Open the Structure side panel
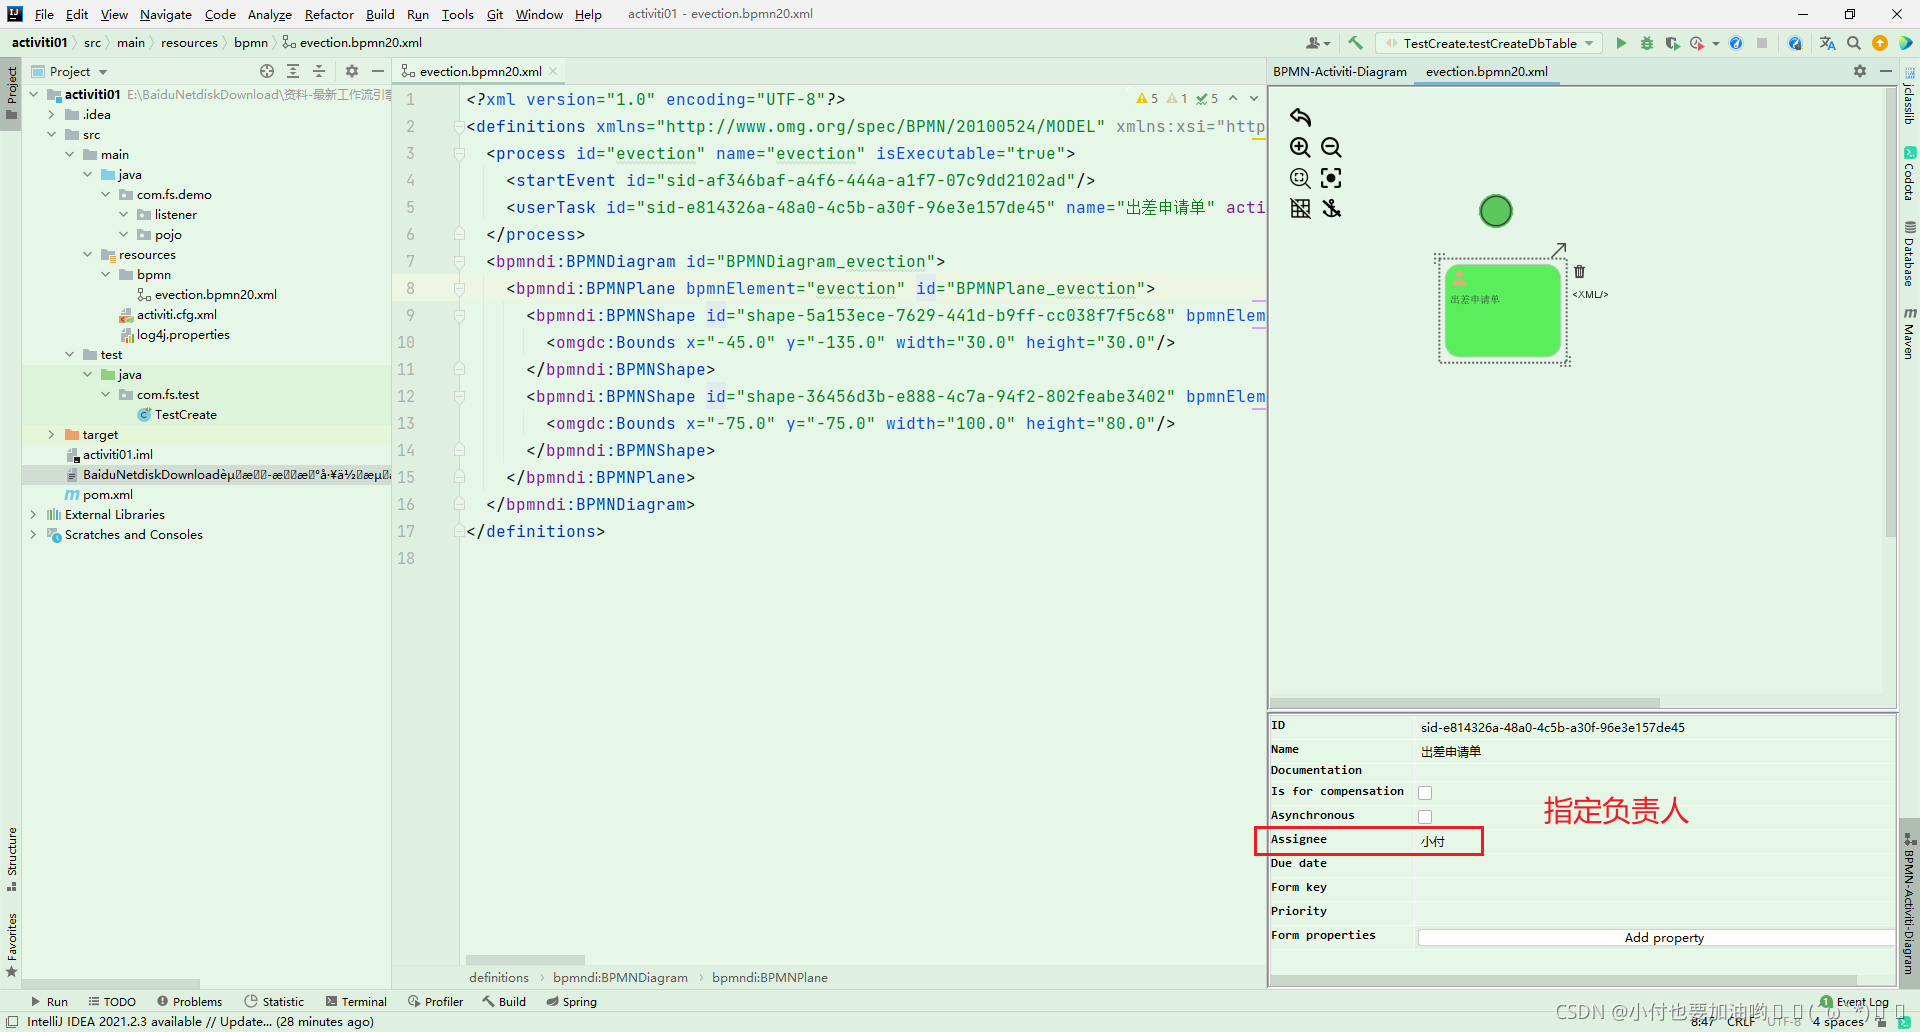 (x=11, y=859)
